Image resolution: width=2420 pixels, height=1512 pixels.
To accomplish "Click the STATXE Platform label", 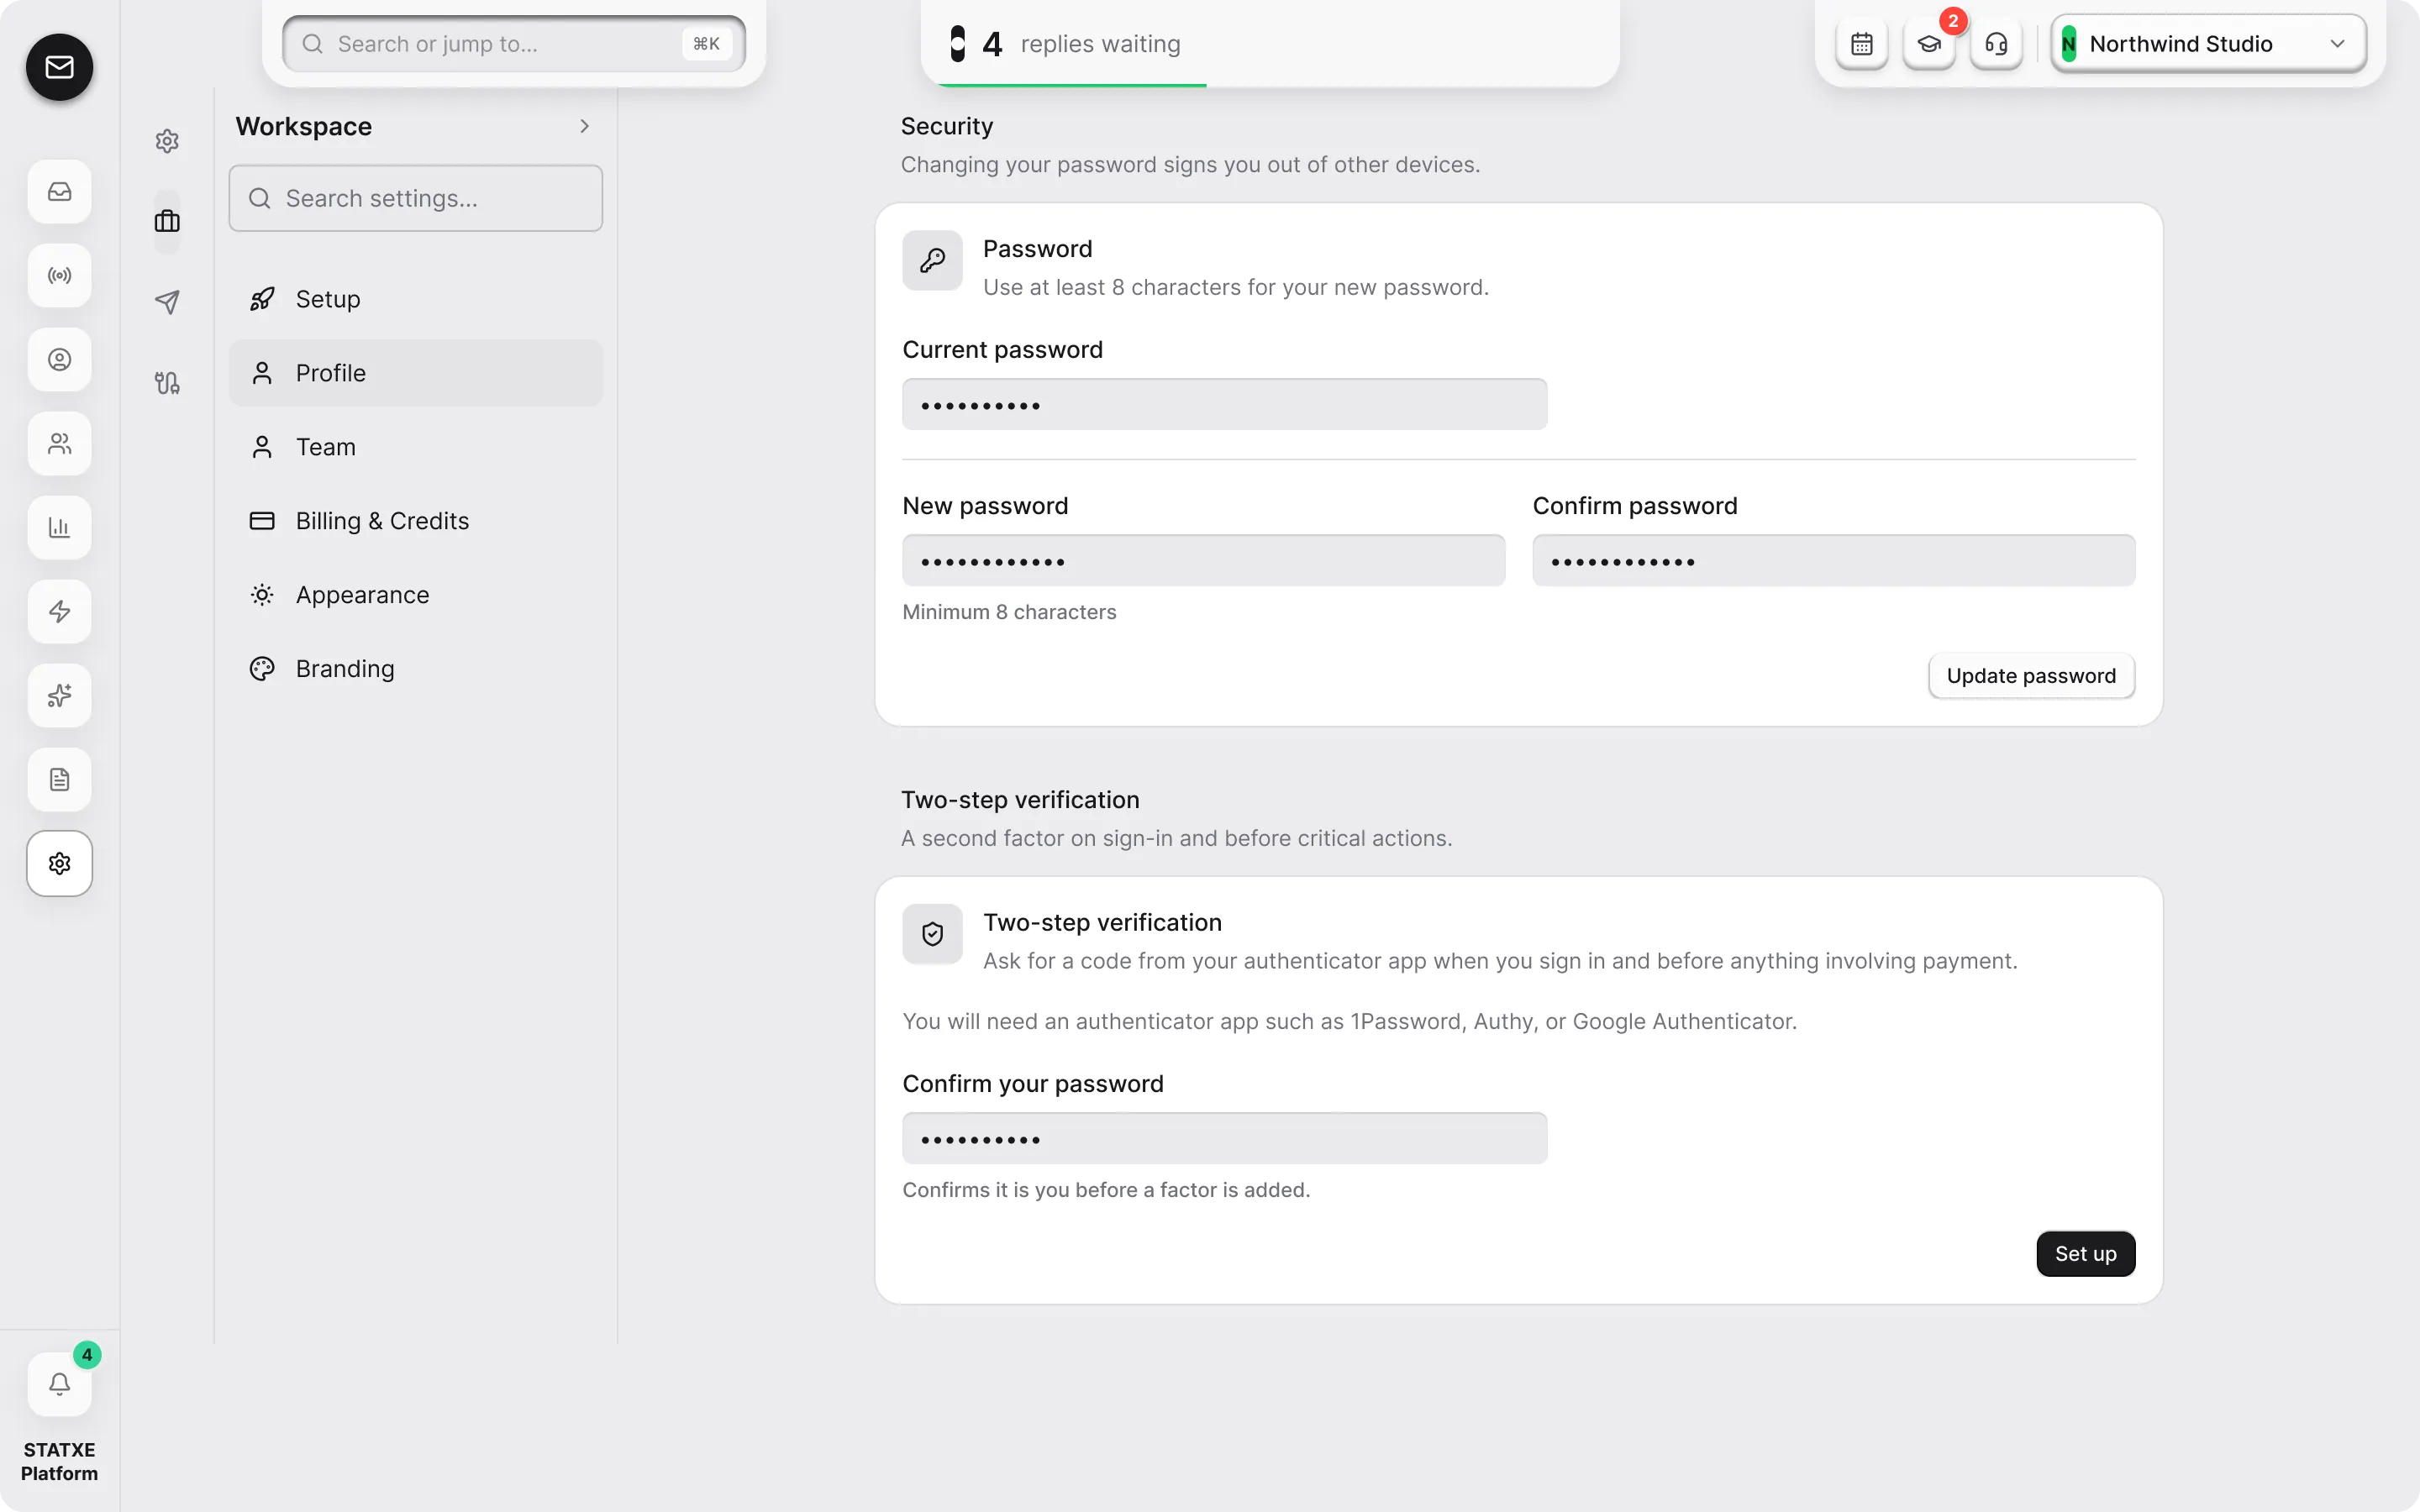I will point(59,1462).
